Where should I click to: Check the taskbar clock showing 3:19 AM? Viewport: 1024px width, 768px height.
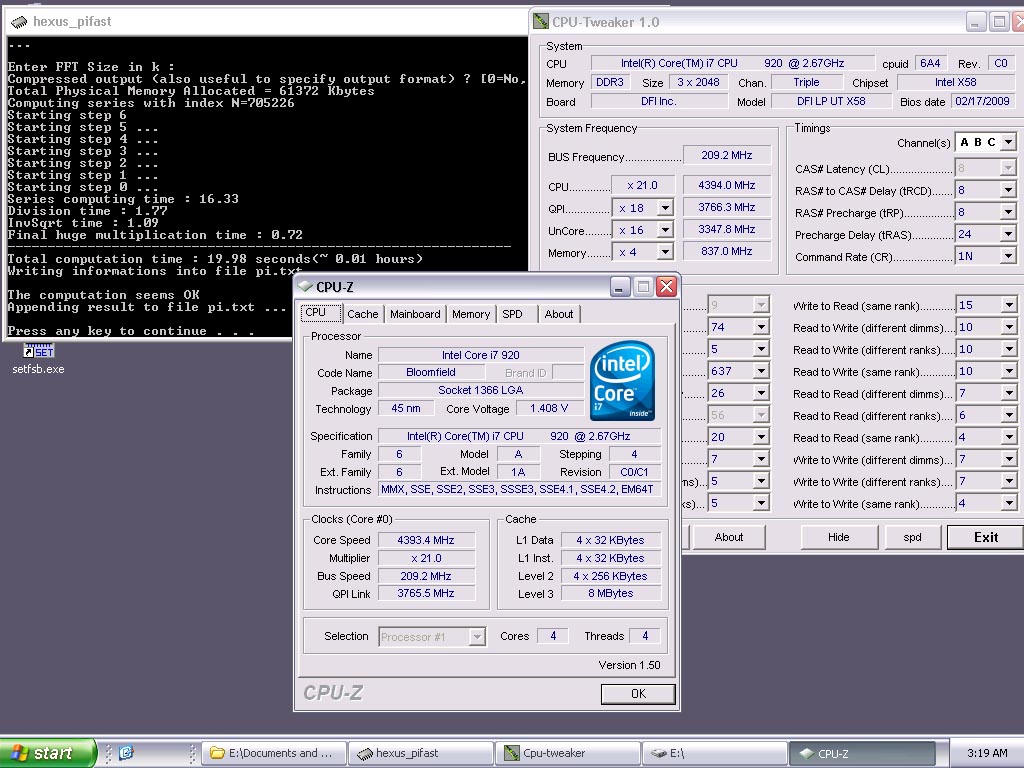coord(987,753)
